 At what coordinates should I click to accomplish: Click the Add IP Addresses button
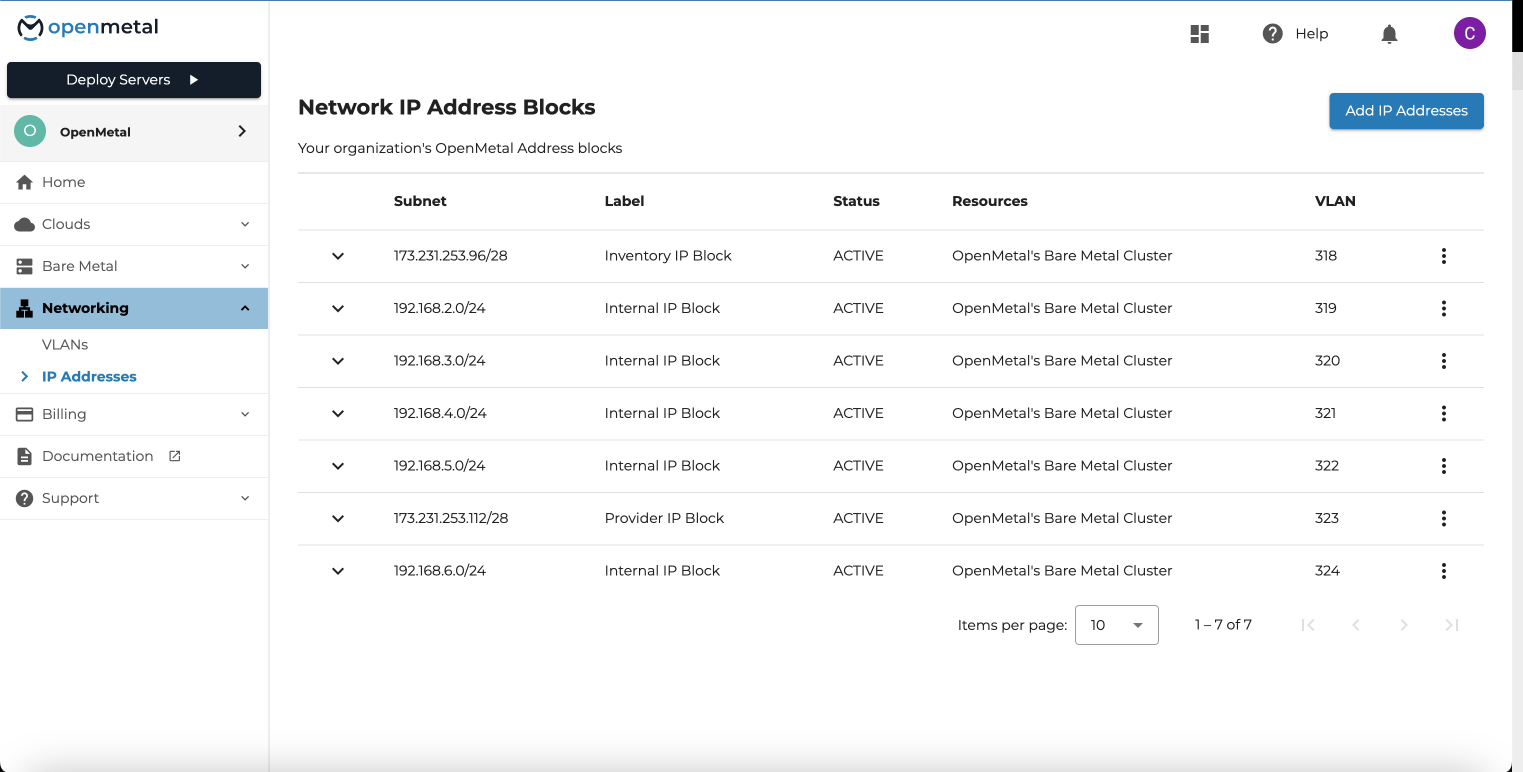coord(1406,111)
